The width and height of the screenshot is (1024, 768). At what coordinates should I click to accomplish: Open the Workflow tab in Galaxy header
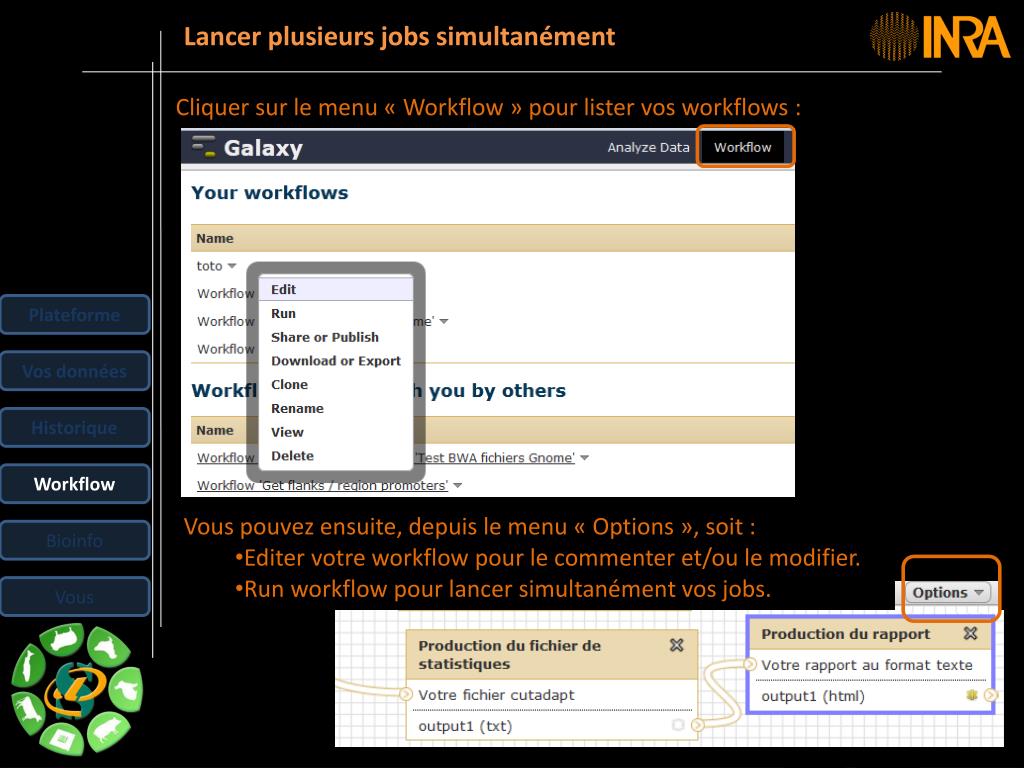click(x=743, y=148)
